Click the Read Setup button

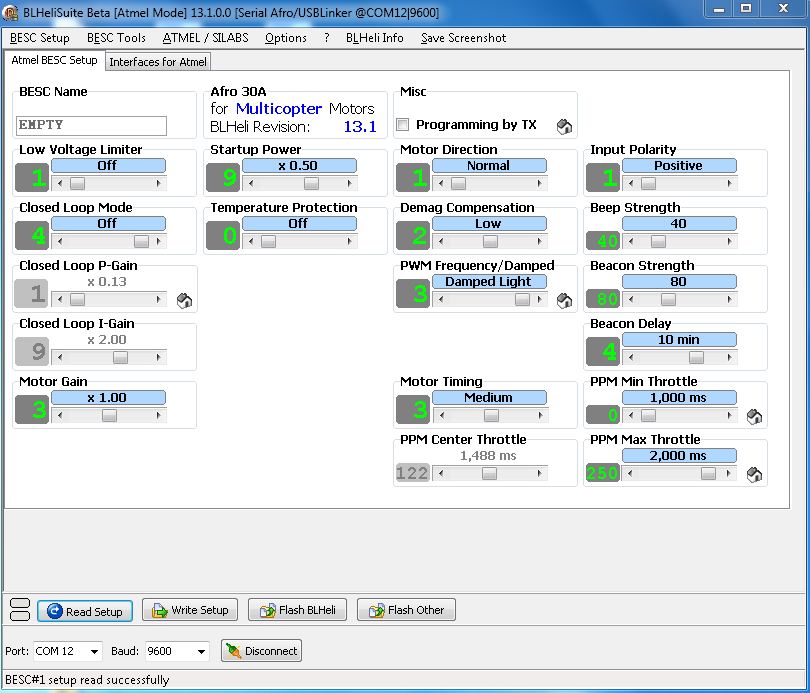85,611
